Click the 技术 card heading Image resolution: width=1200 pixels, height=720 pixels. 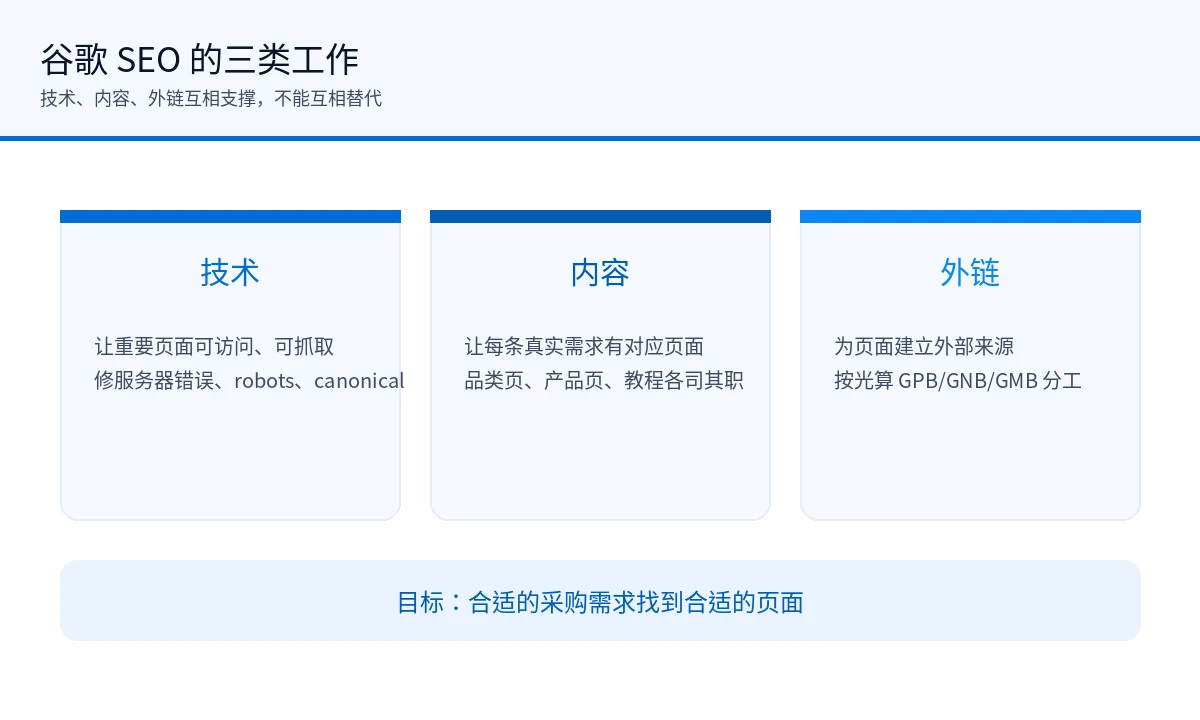pos(230,272)
